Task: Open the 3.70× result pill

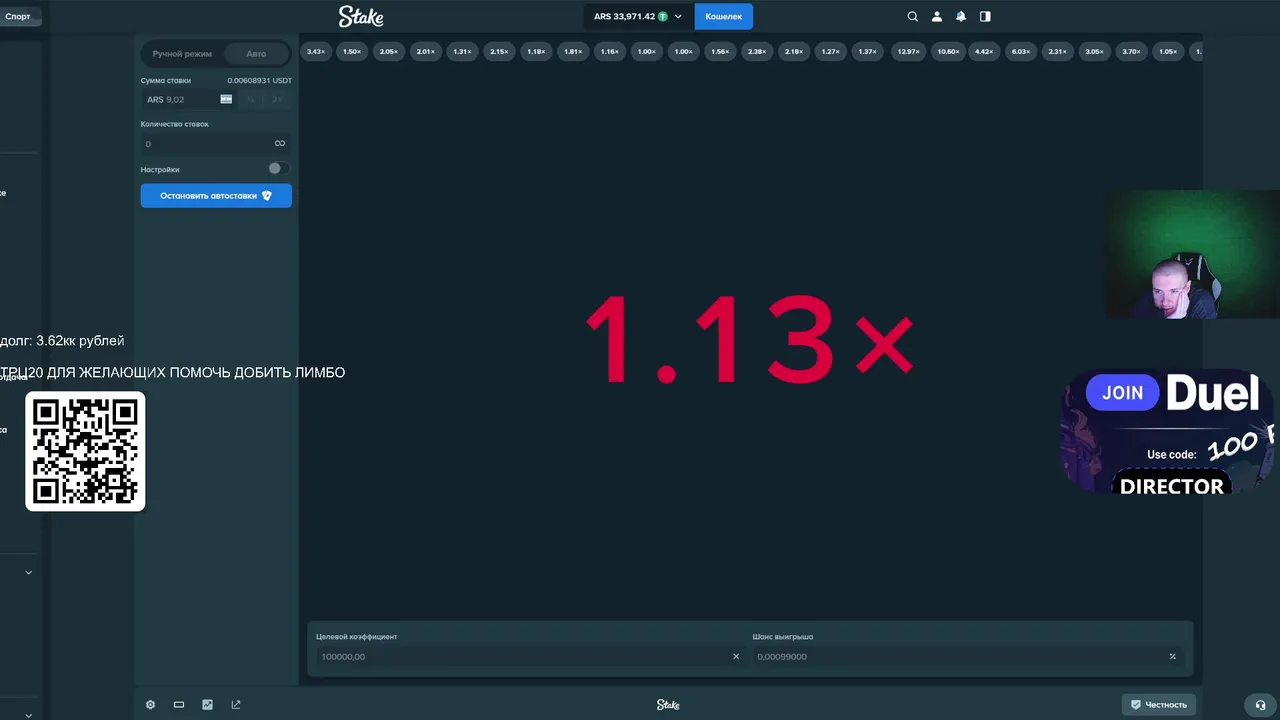Action: pyautogui.click(x=1131, y=51)
